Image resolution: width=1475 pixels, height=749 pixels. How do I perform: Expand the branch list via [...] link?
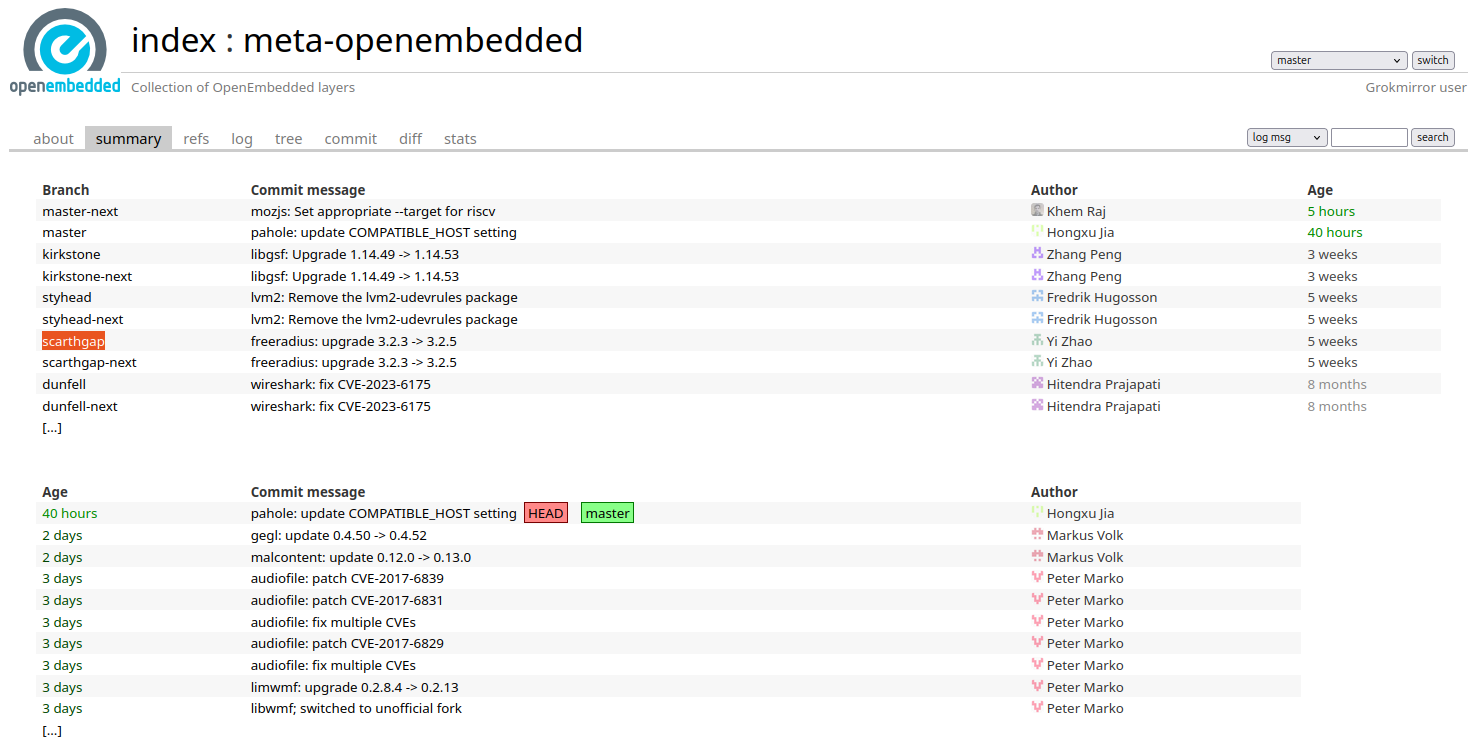pos(51,427)
